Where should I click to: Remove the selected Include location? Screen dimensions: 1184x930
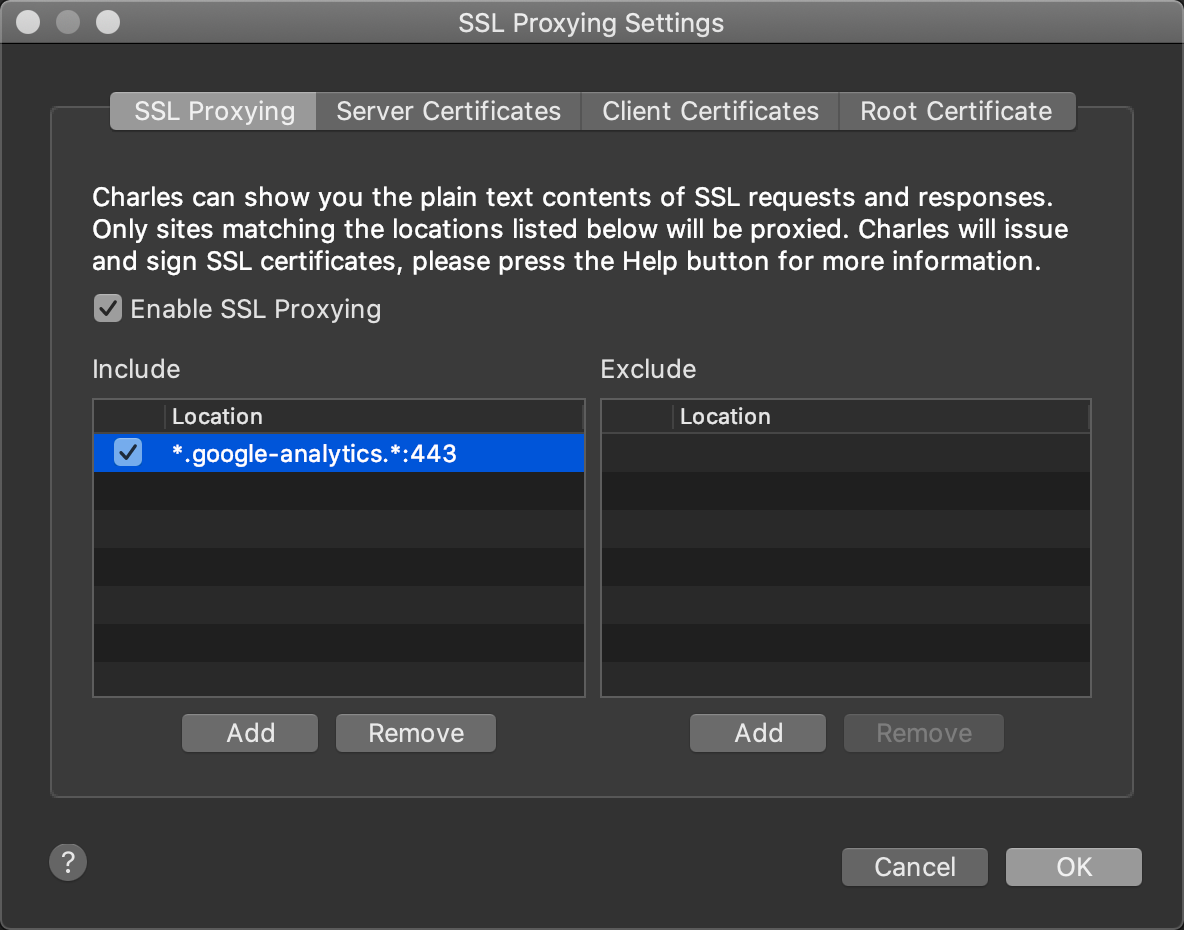[415, 732]
